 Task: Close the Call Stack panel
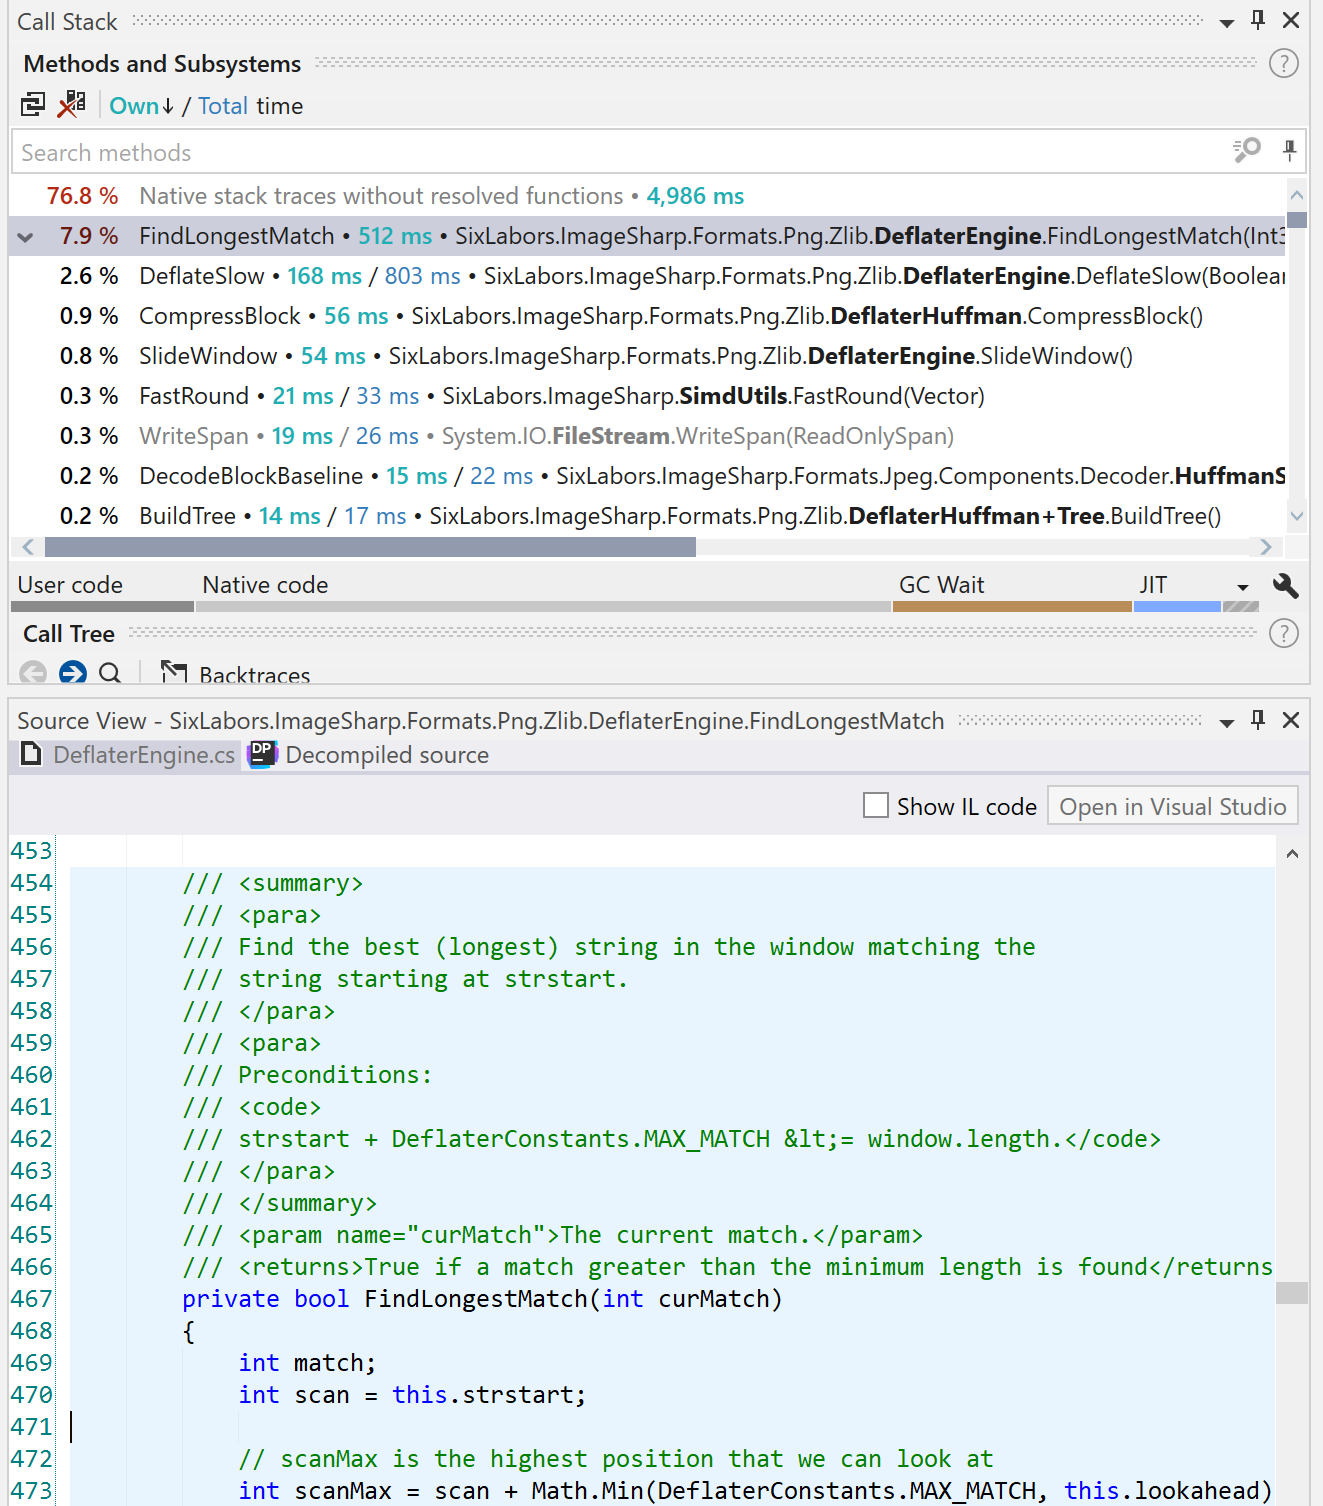[1291, 20]
